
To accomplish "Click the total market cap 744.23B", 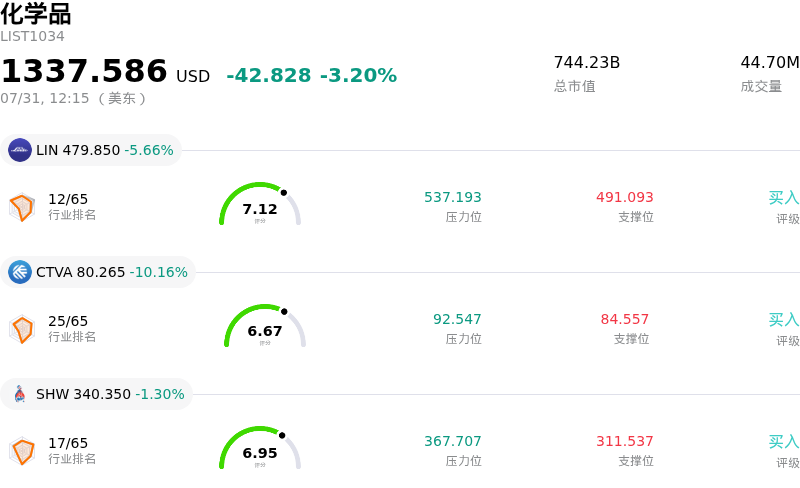I will coord(587,62).
